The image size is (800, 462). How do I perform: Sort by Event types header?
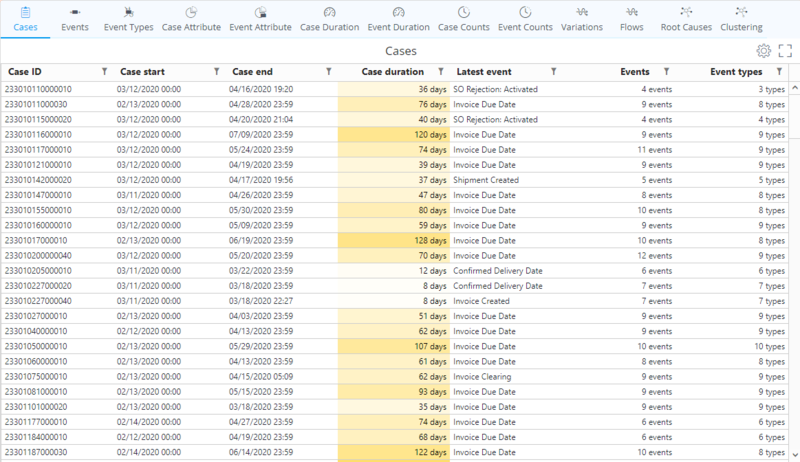coord(736,72)
